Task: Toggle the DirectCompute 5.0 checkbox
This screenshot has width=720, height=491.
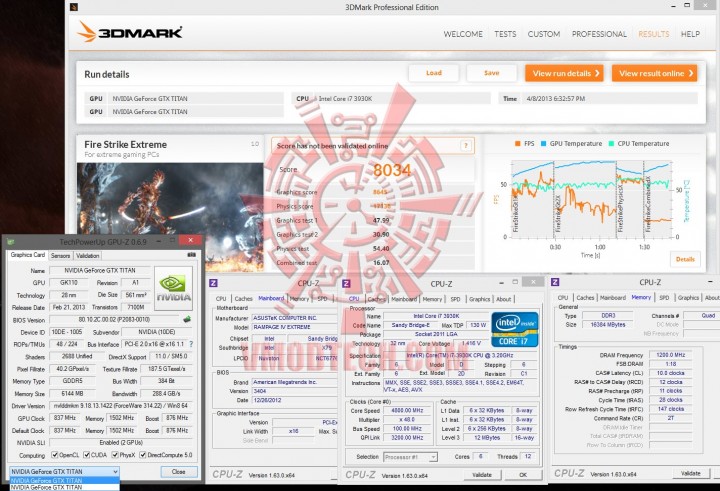Action: (x=143, y=455)
